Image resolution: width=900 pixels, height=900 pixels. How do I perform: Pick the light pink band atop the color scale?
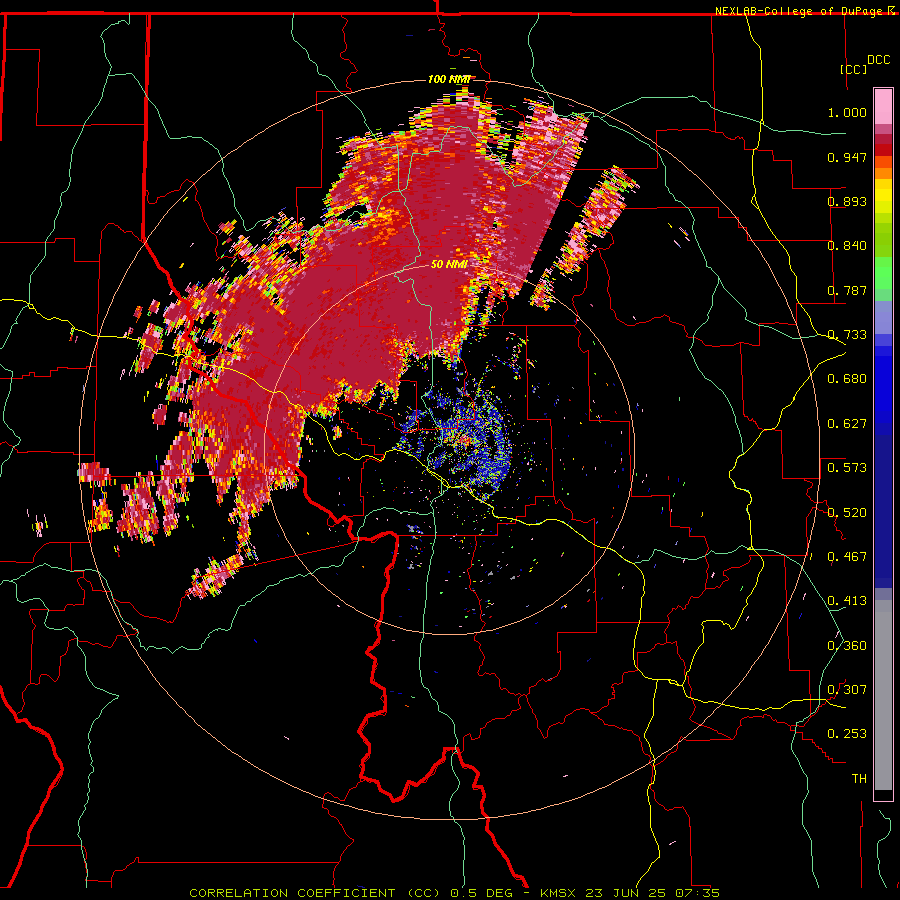tap(883, 107)
